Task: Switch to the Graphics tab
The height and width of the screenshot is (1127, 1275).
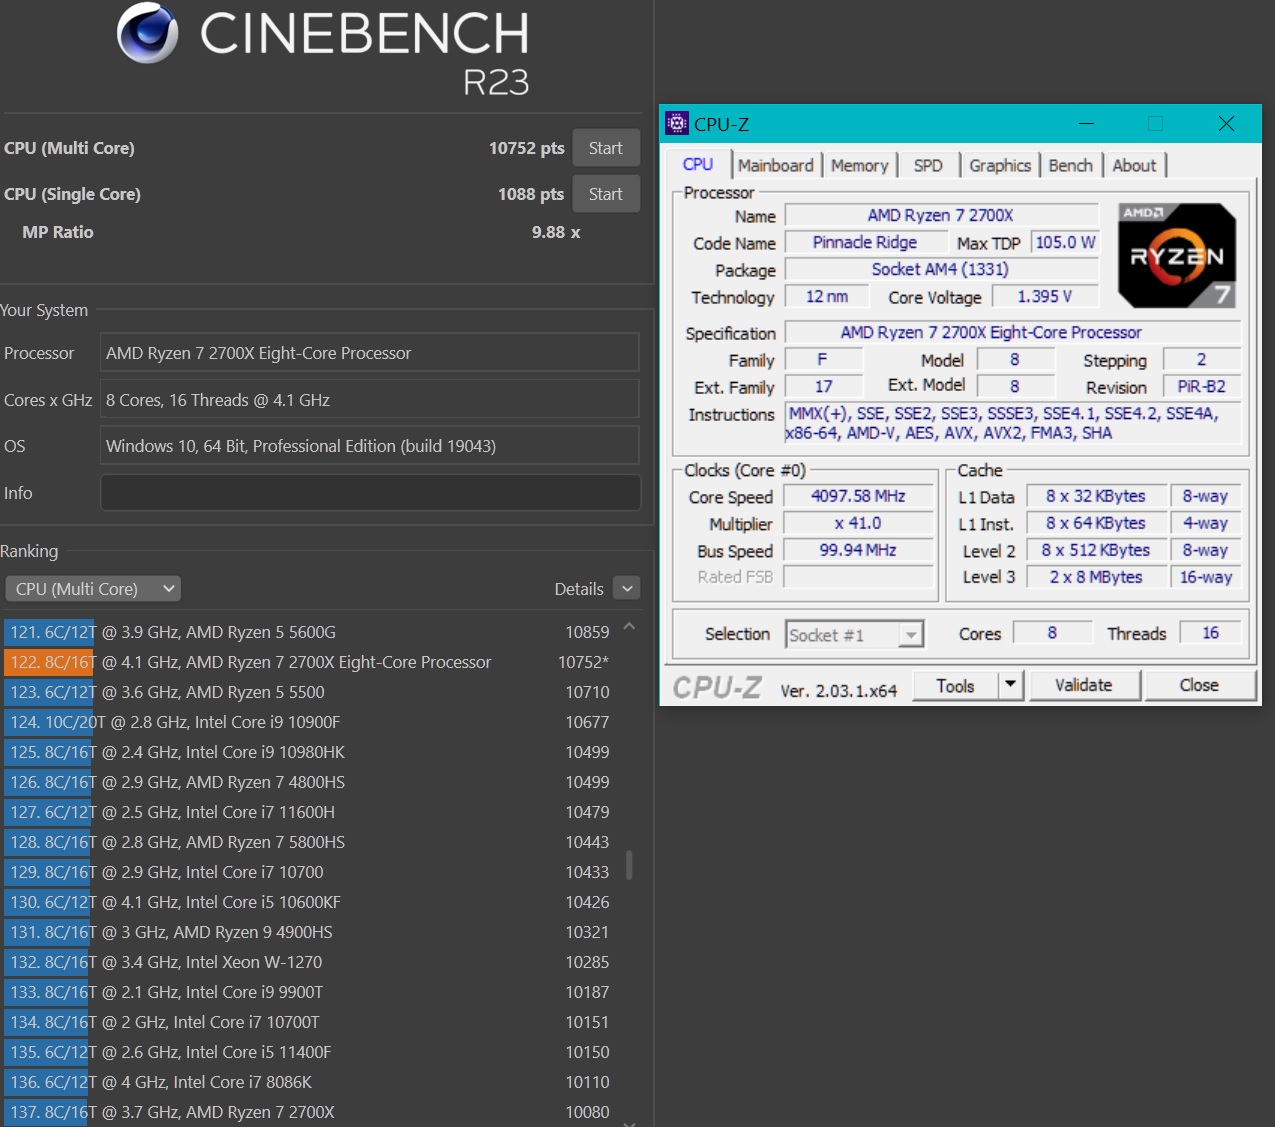Action: pyautogui.click(x=999, y=165)
